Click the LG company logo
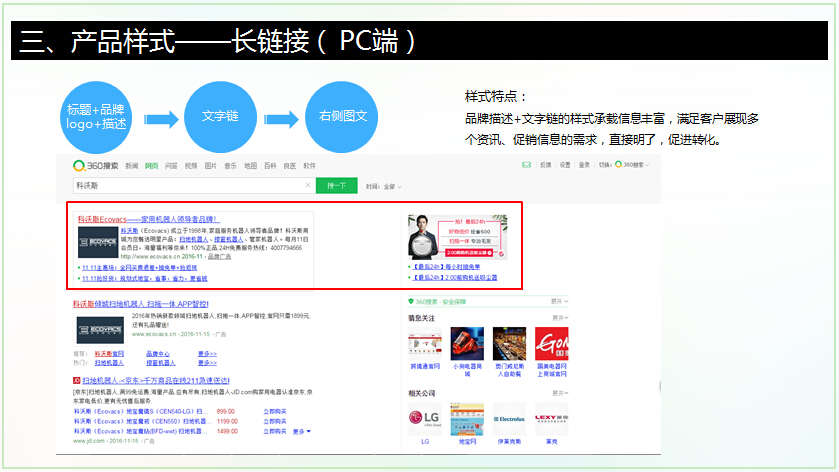839x472 pixels. click(x=425, y=416)
